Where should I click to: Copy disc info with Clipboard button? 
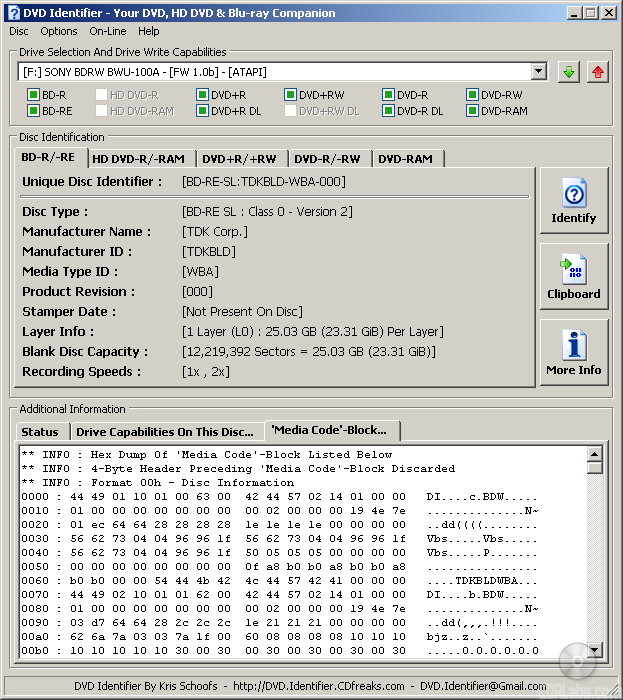[x=573, y=277]
